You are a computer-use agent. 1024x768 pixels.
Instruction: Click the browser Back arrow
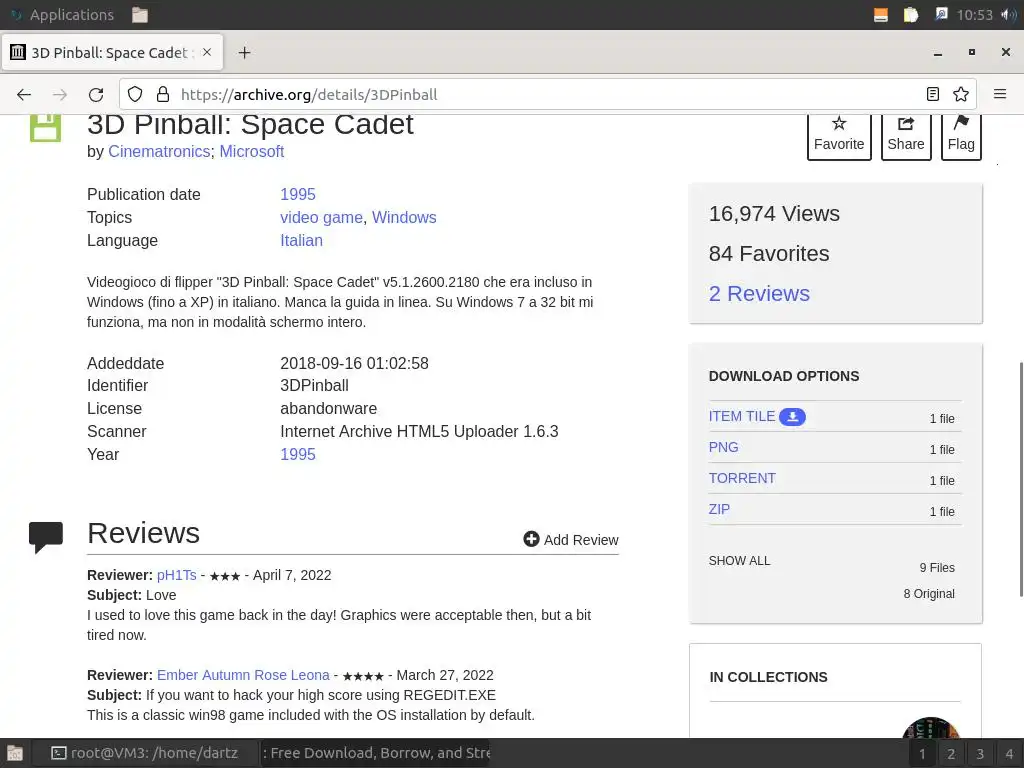[x=24, y=95]
